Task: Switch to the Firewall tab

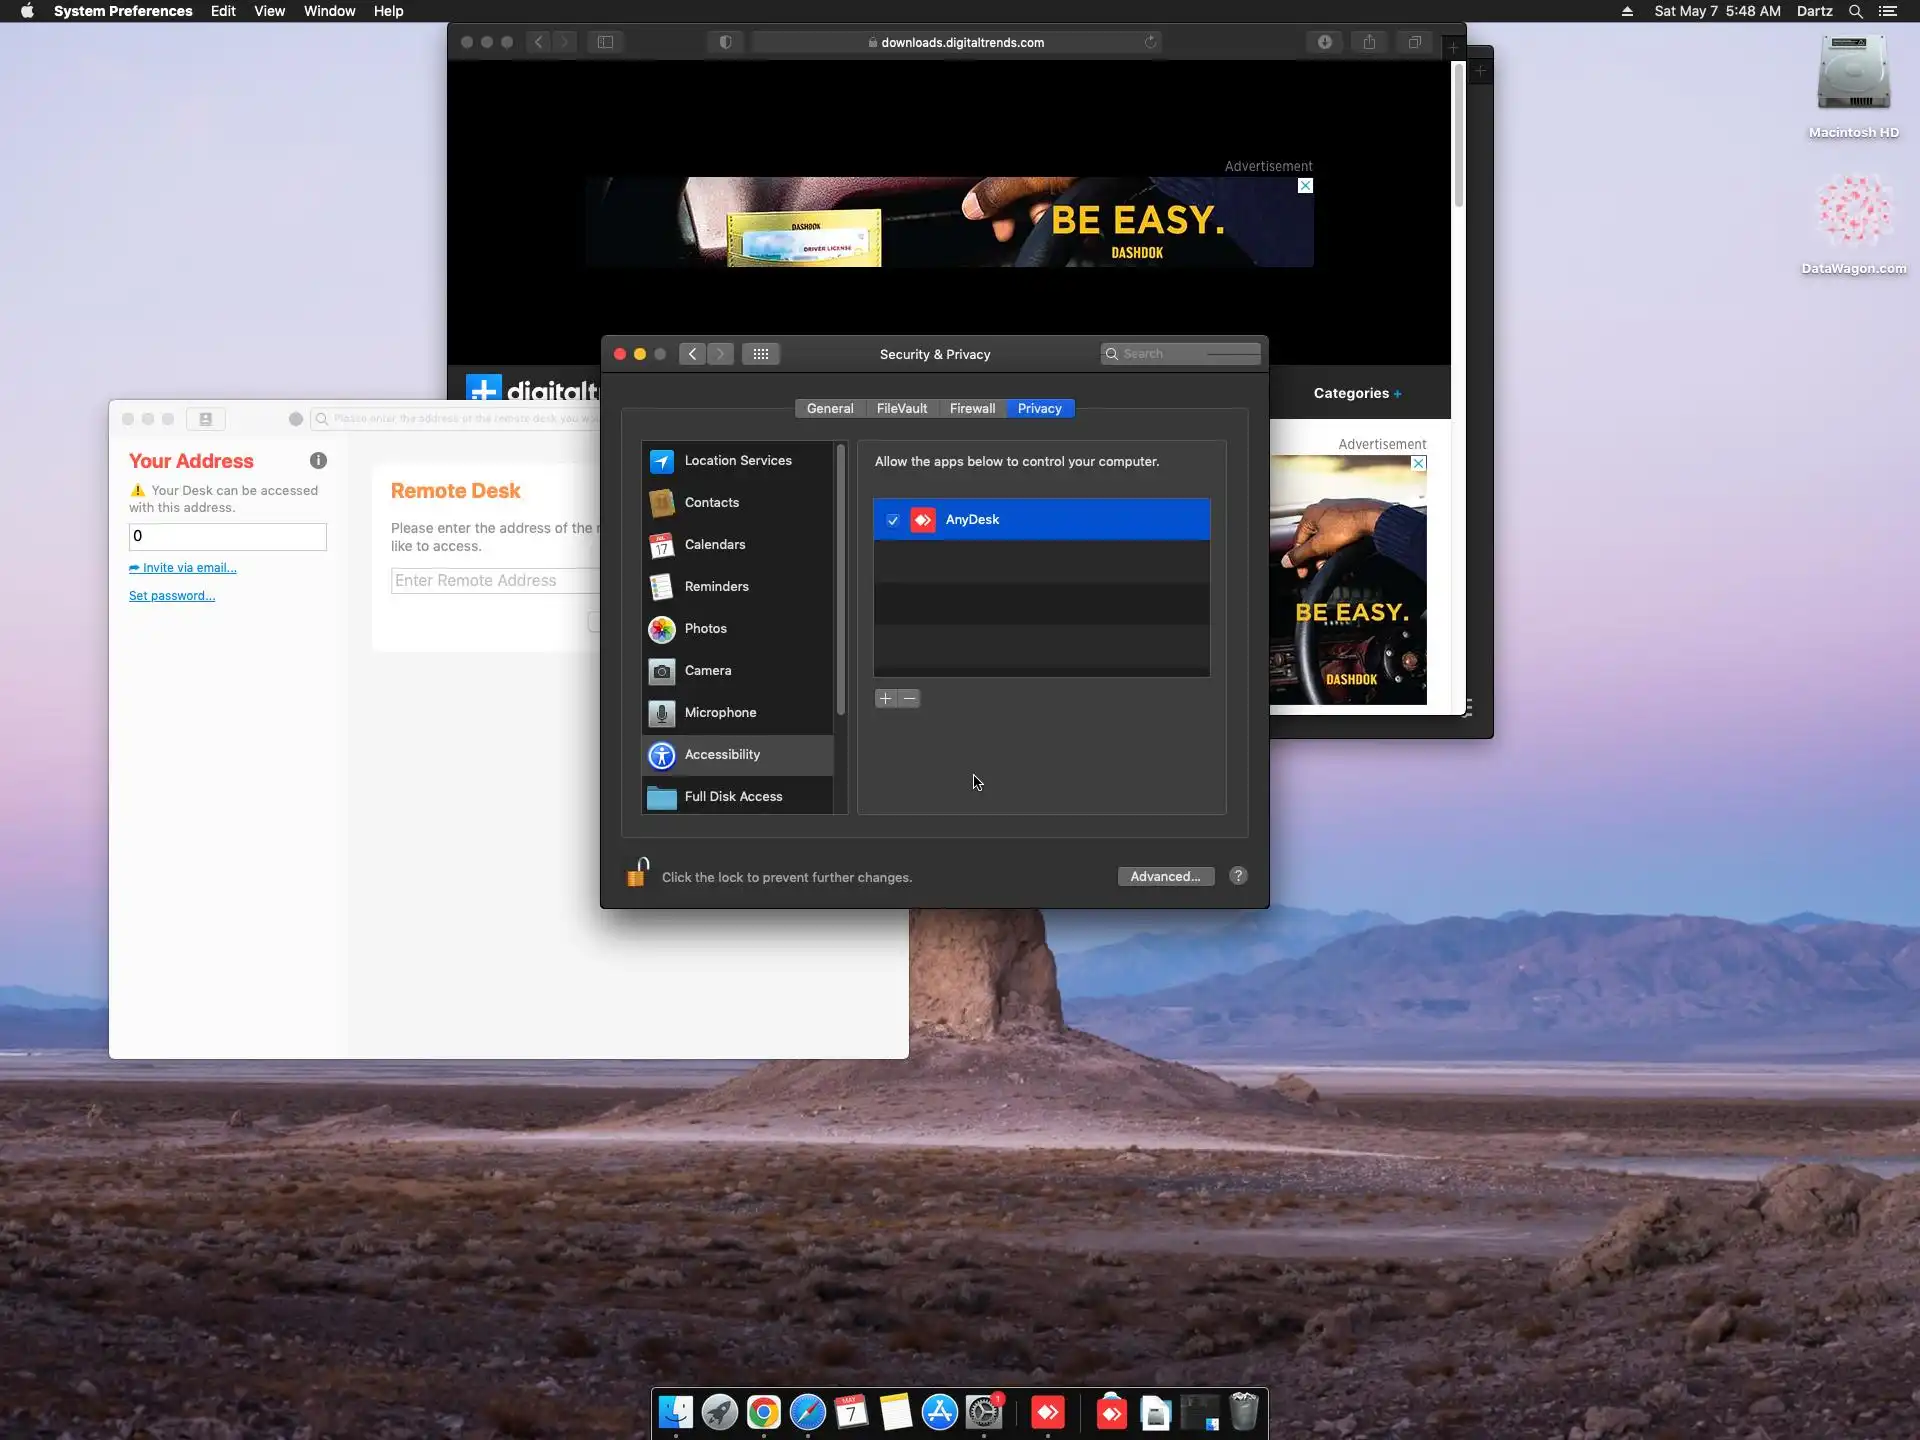Action: [972, 408]
